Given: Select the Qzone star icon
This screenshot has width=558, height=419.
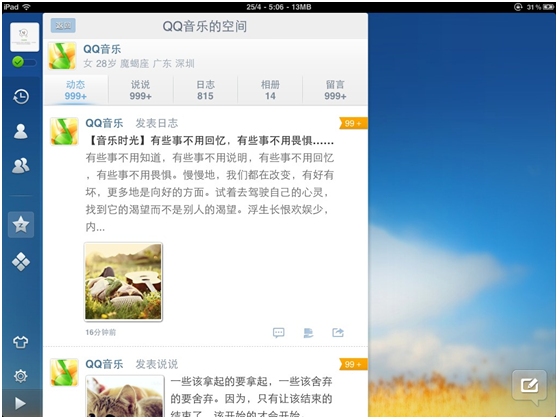Looking at the screenshot, I should click(21, 225).
